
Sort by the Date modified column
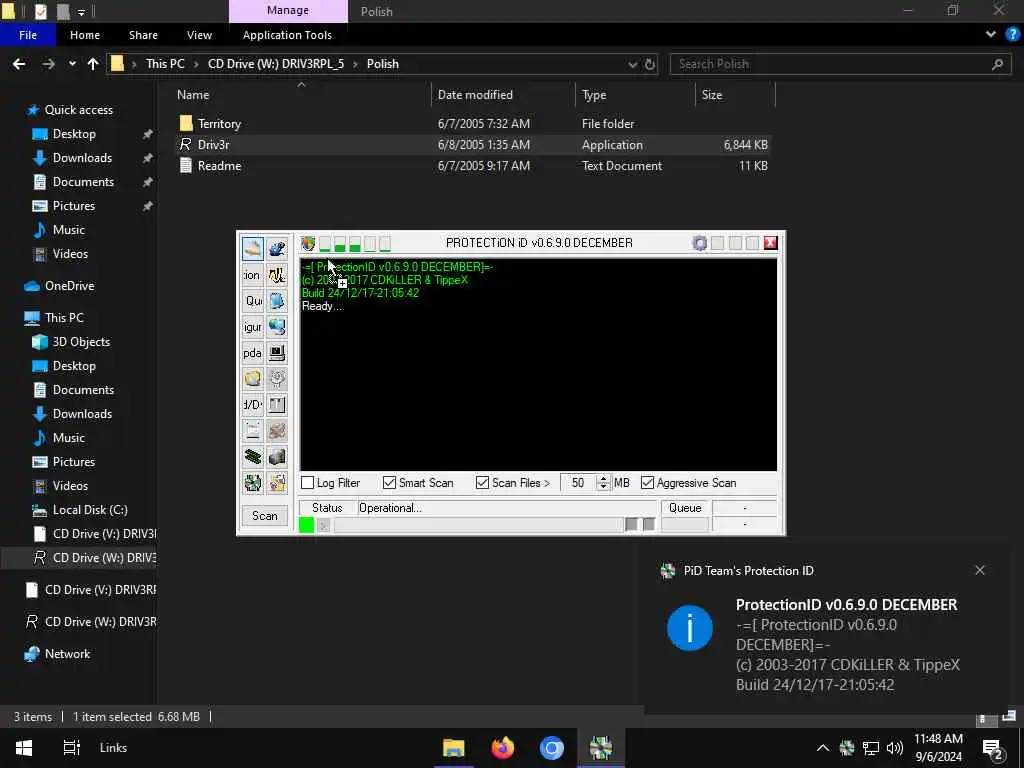[503, 95]
